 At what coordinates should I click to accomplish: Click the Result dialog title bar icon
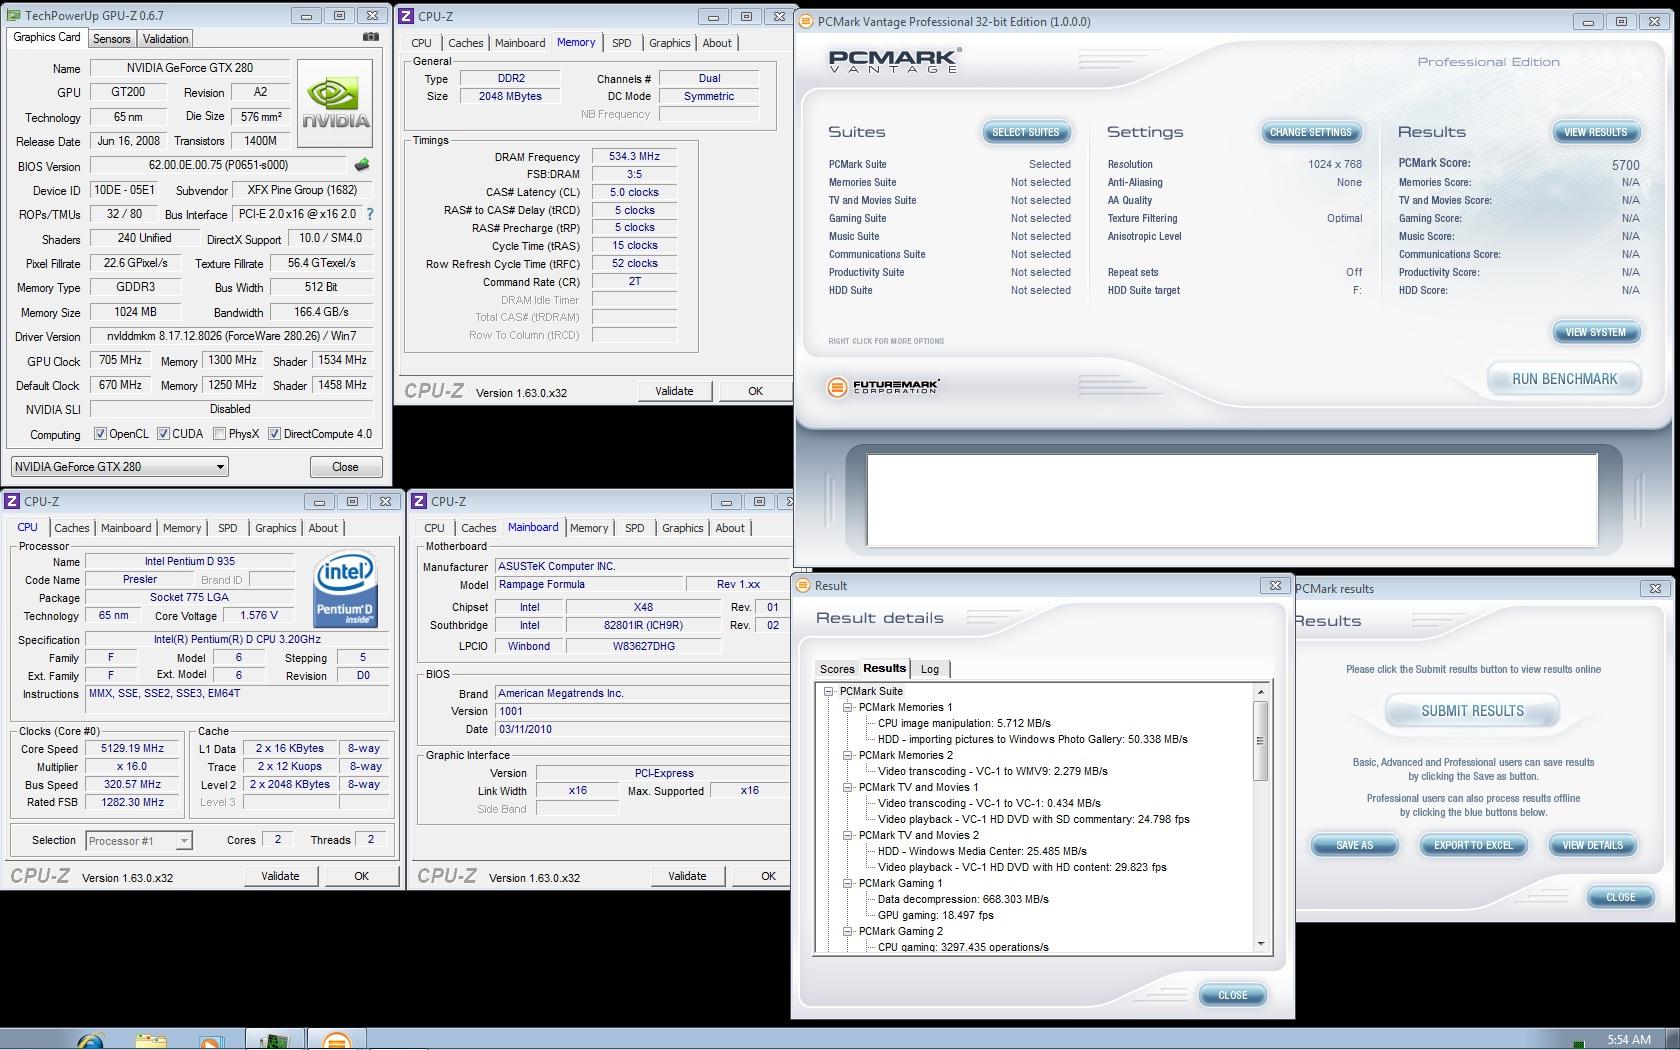[x=803, y=586]
